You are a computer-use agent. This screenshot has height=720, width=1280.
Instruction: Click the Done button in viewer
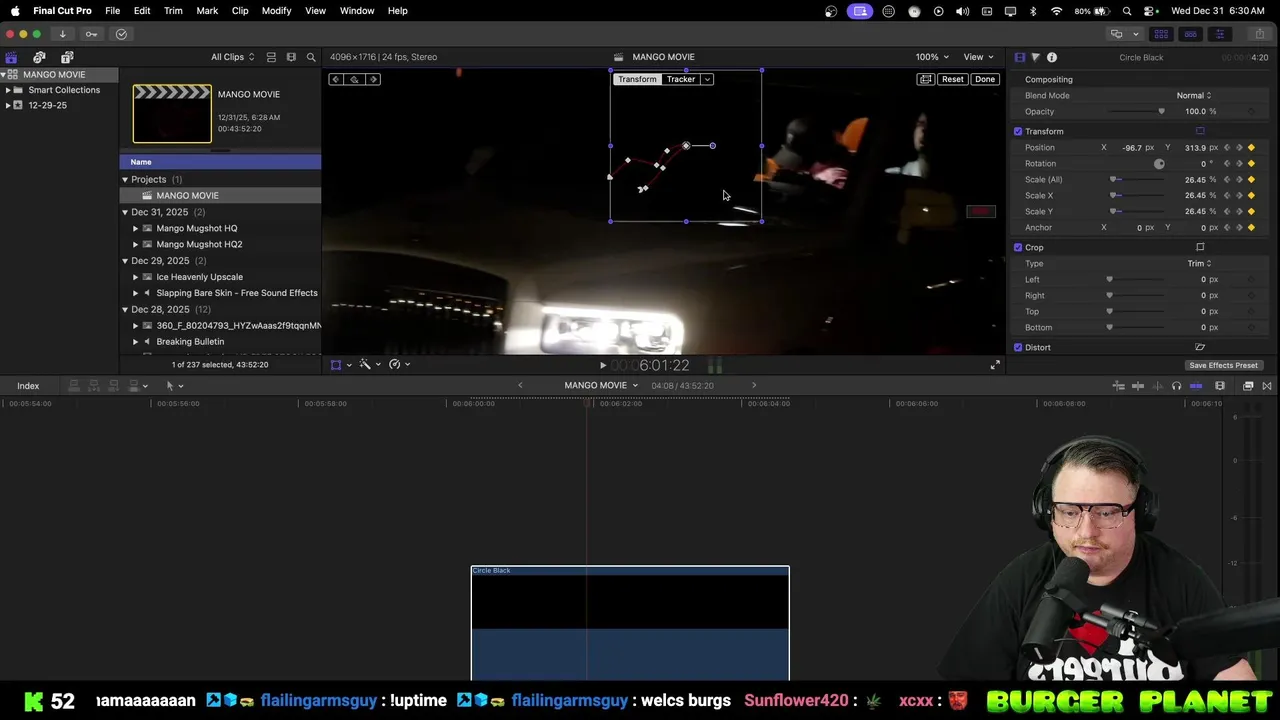[985, 79]
